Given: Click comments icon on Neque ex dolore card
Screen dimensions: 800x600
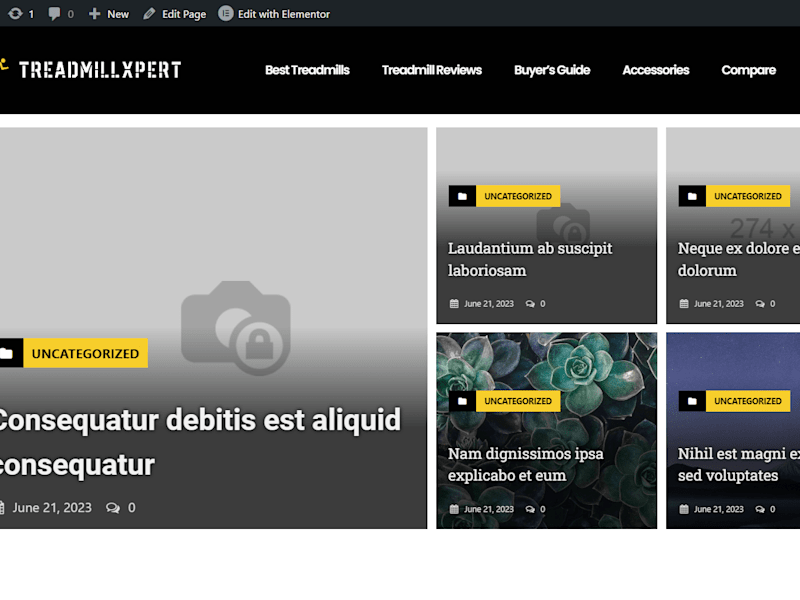Looking at the screenshot, I should [760, 304].
